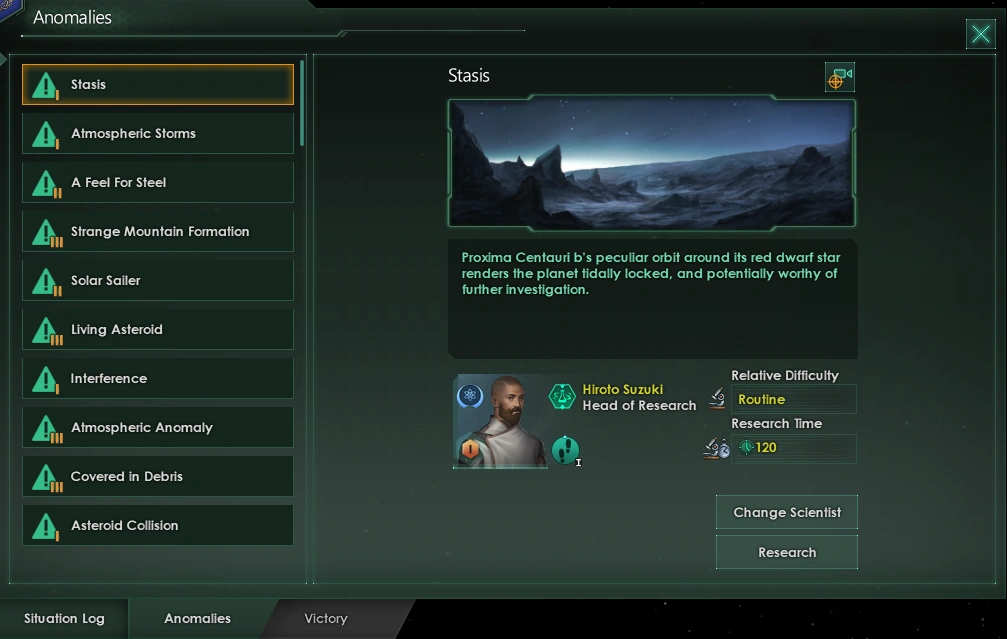The image size is (1007, 639).
Task: Click the warning triangle icon on Stasis entry
Action: (x=46, y=85)
